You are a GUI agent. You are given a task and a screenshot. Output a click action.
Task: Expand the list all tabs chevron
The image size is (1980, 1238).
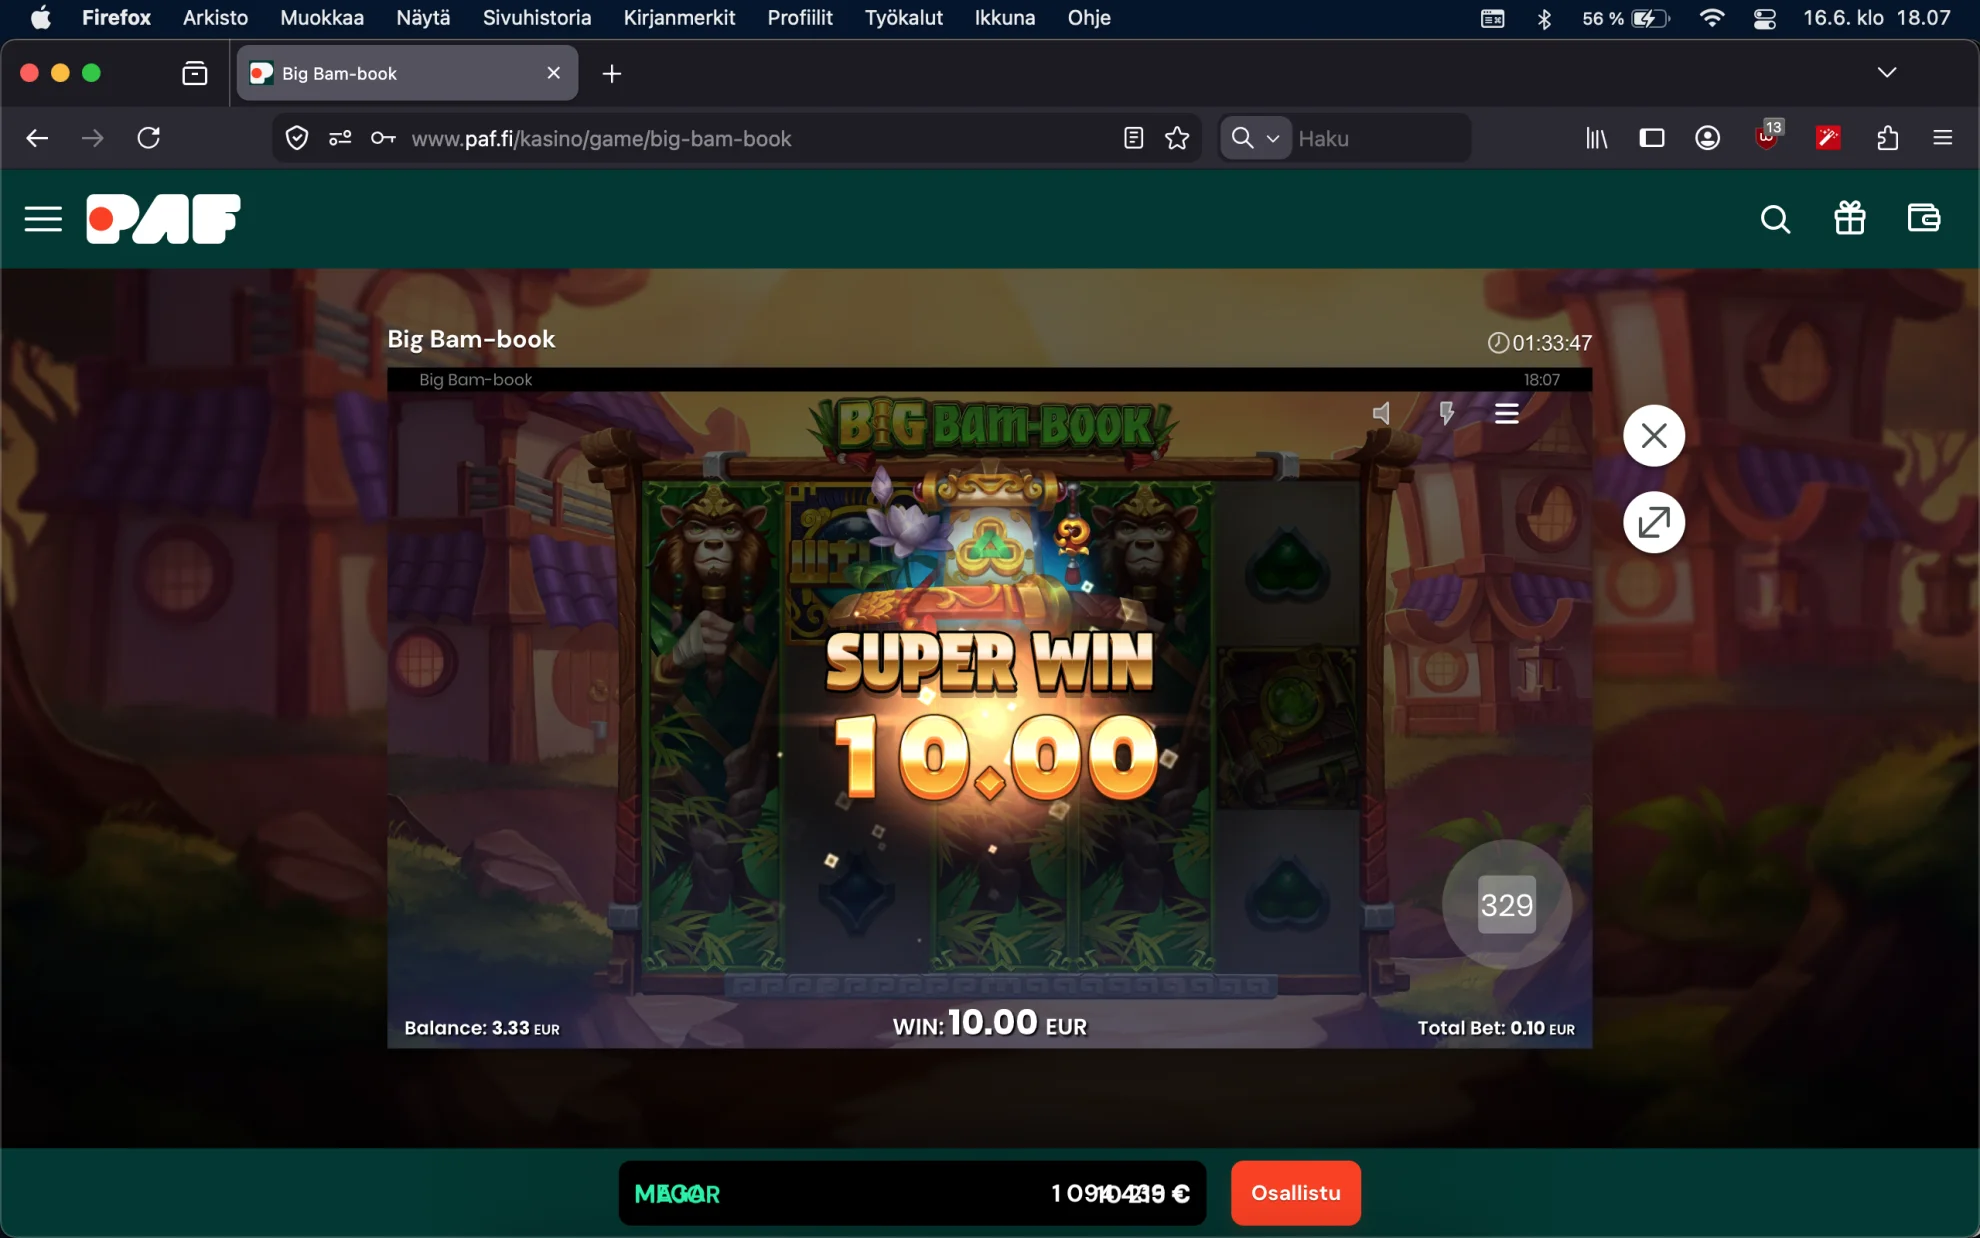[x=1887, y=72]
